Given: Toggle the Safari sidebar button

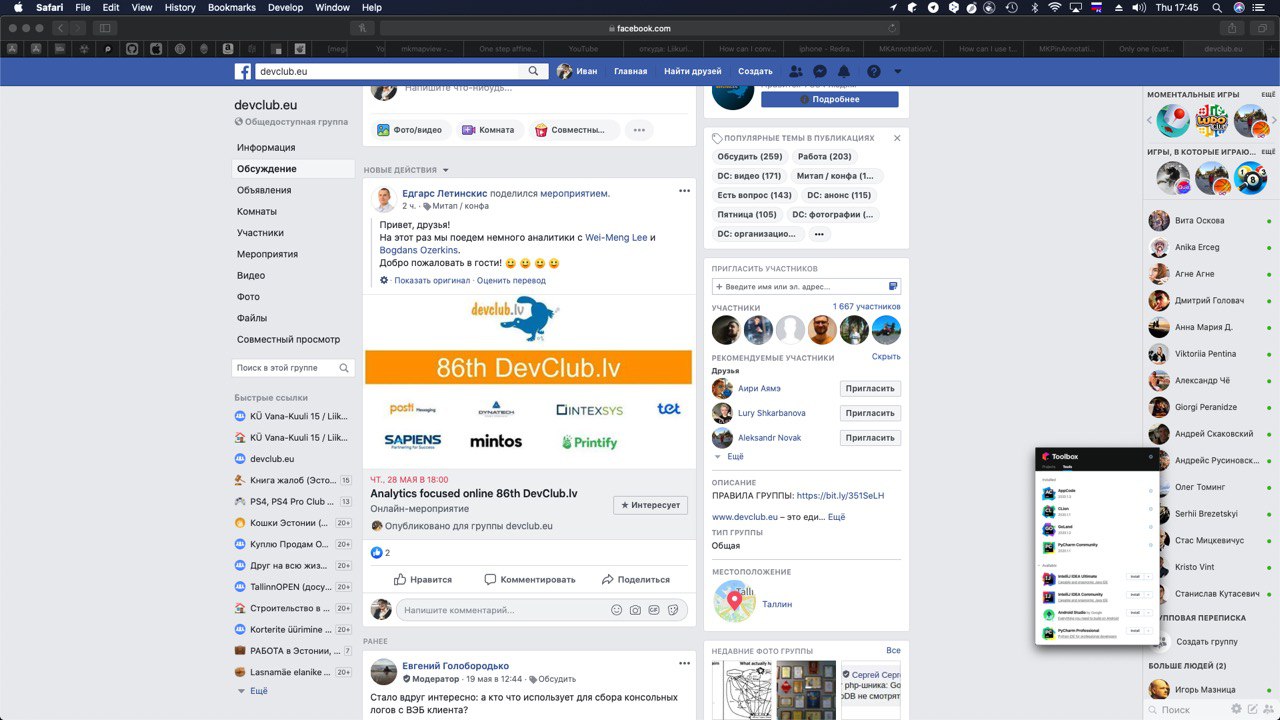Looking at the screenshot, I should click(x=105, y=28).
